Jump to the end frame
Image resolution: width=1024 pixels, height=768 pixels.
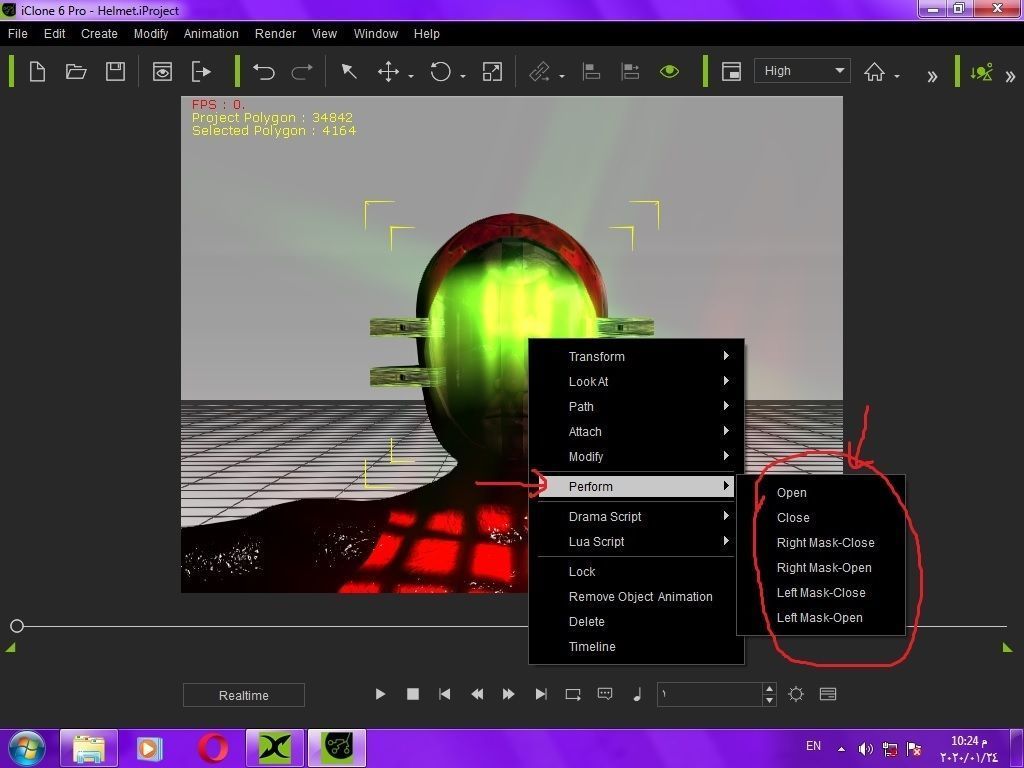[541, 694]
